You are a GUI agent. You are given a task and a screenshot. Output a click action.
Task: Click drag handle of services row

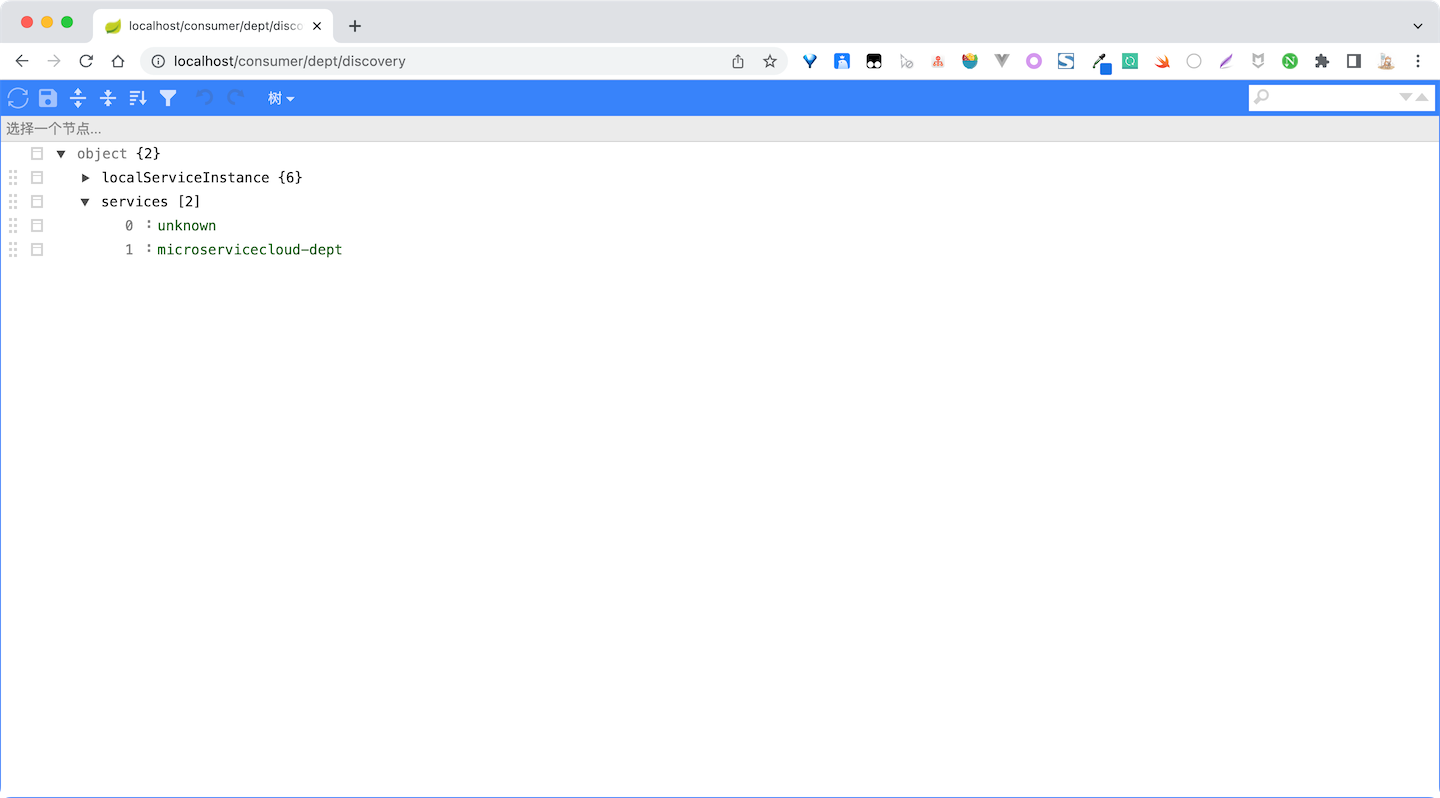[x=13, y=202]
